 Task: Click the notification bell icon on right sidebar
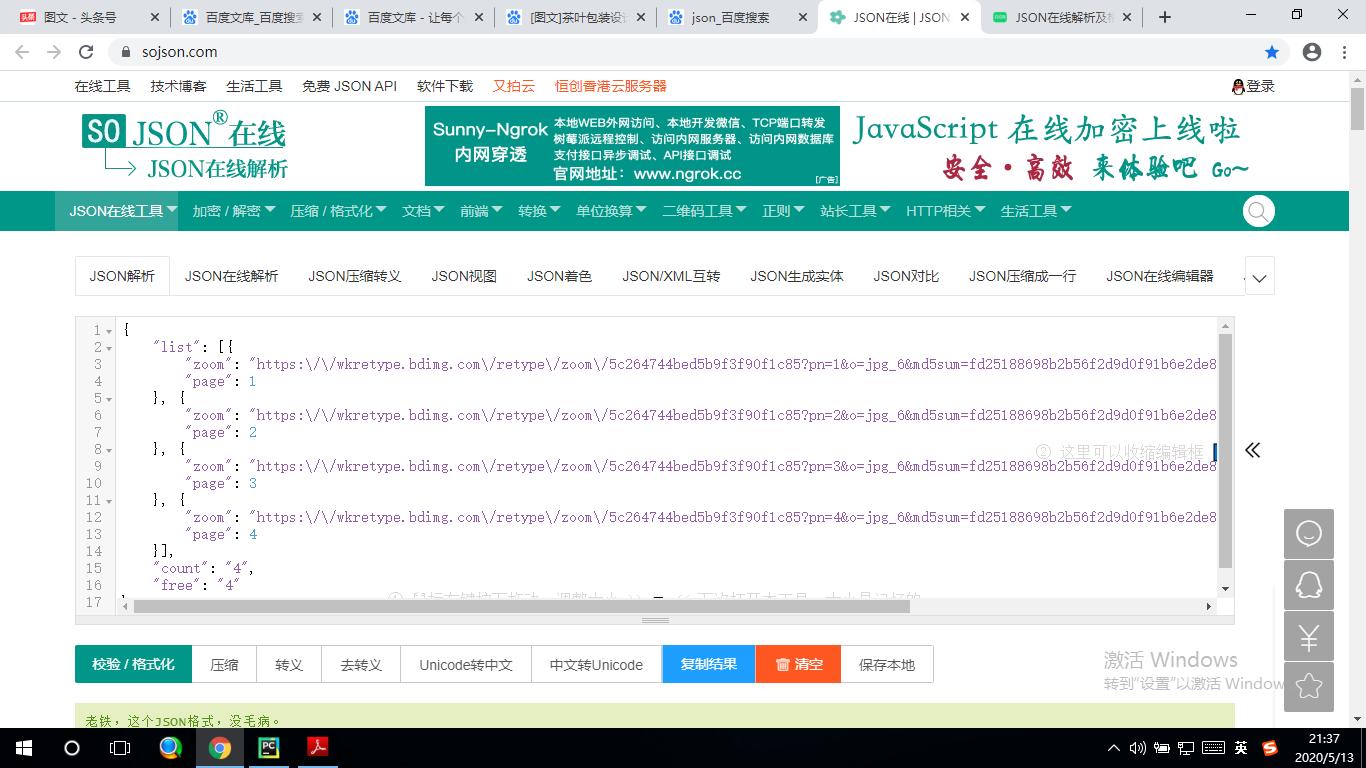[1308, 585]
